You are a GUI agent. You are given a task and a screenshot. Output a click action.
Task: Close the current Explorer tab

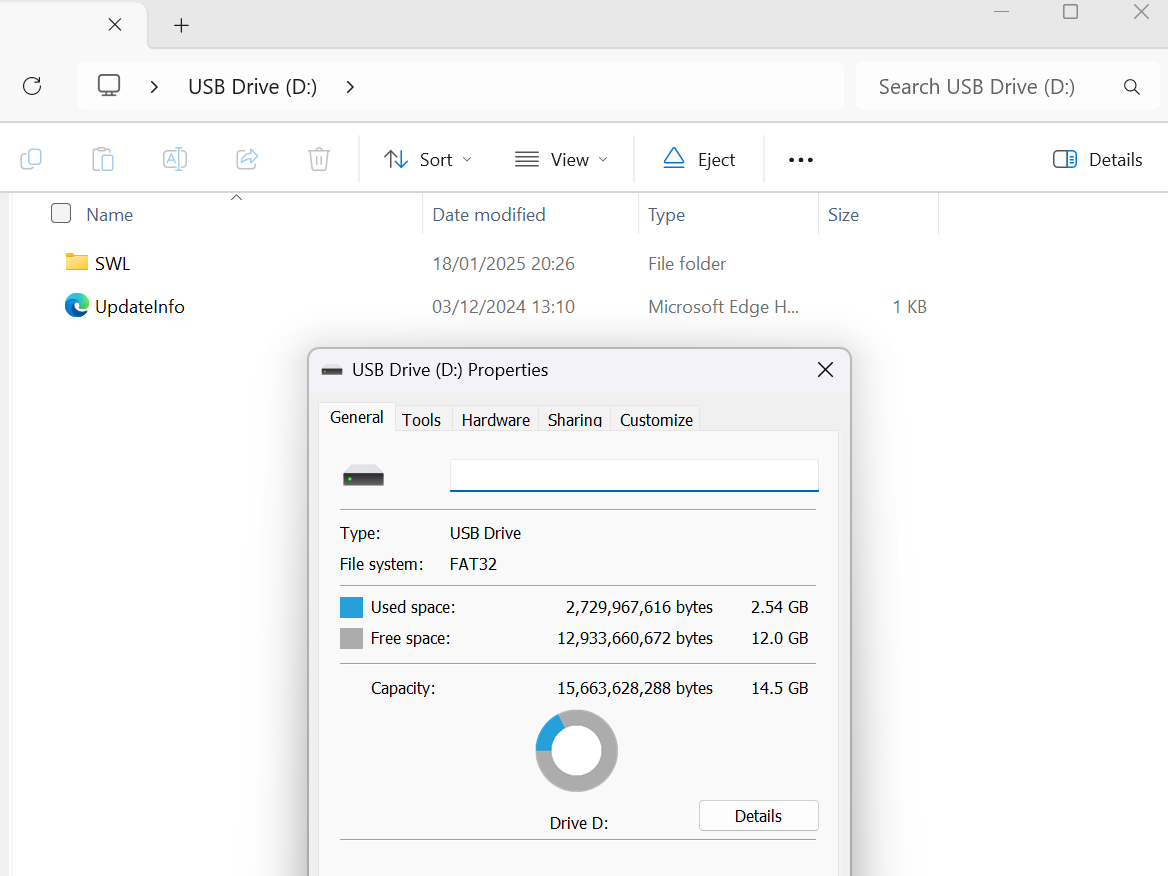[115, 25]
